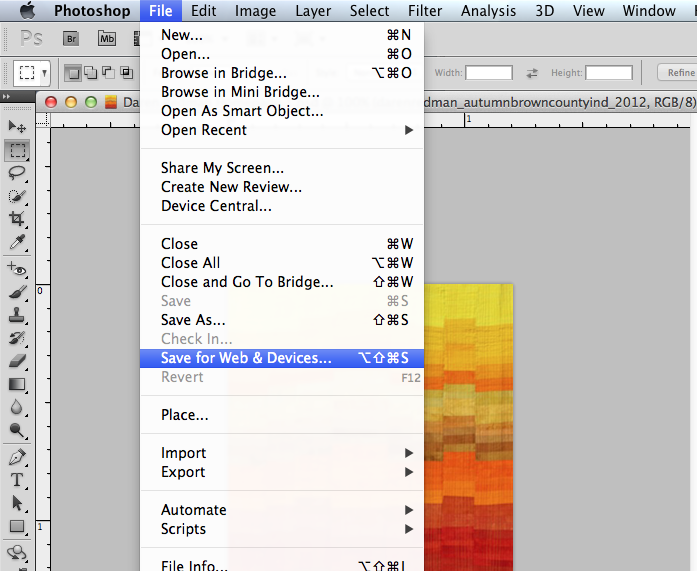Select the Lasso tool
This screenshot has width=697, height=571.
click(17, 173)
